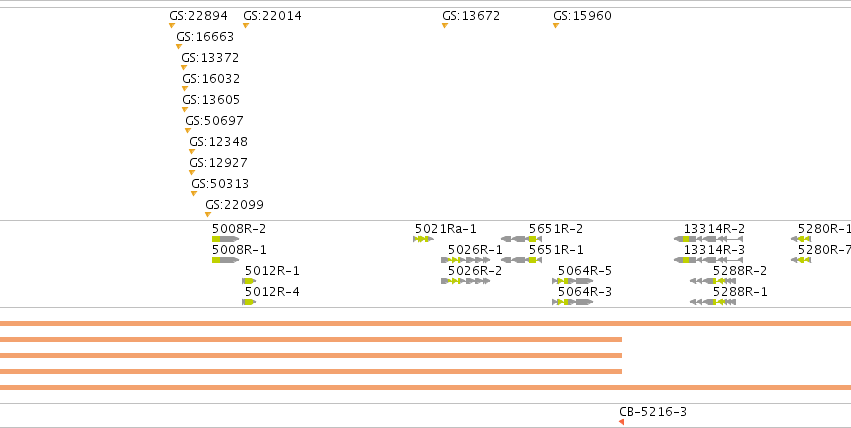Select the bottommost orange horizontal bar
Screen dimensions: 851x428
pos(426,387)
